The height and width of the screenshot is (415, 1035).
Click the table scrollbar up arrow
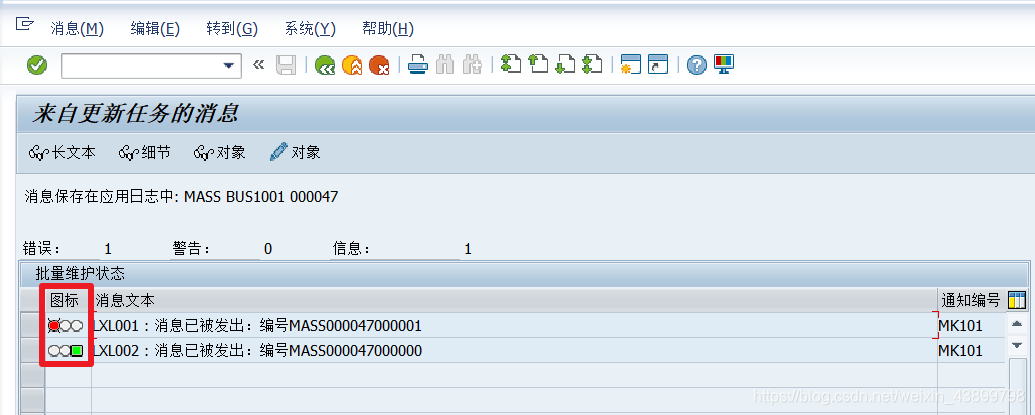(1017, 324)
